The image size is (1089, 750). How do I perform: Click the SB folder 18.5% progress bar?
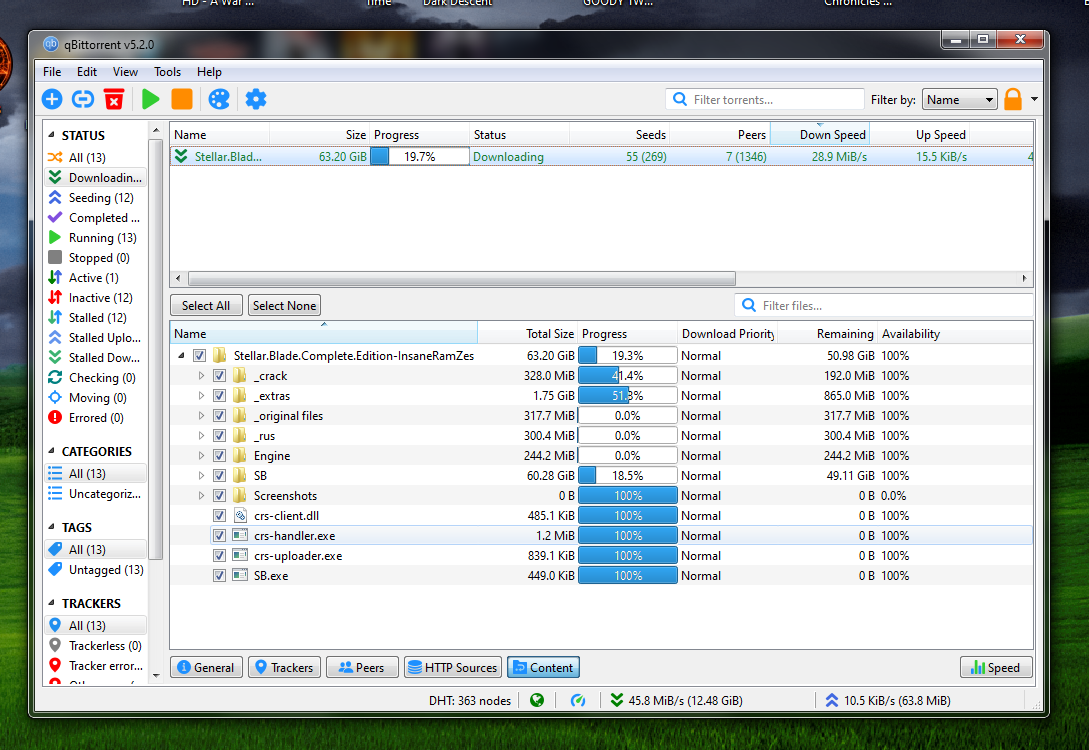coord(627,476)
